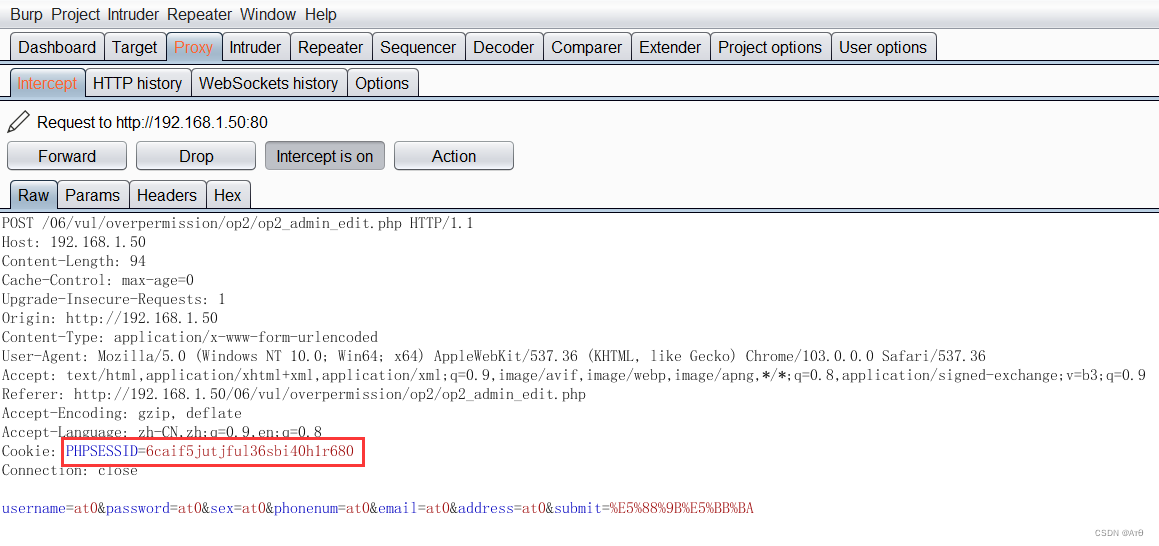Click the POST request line text
Image resolution: width=1159 pixels, height=546 pixels.
pyautogui.click(x=237, y=223)
